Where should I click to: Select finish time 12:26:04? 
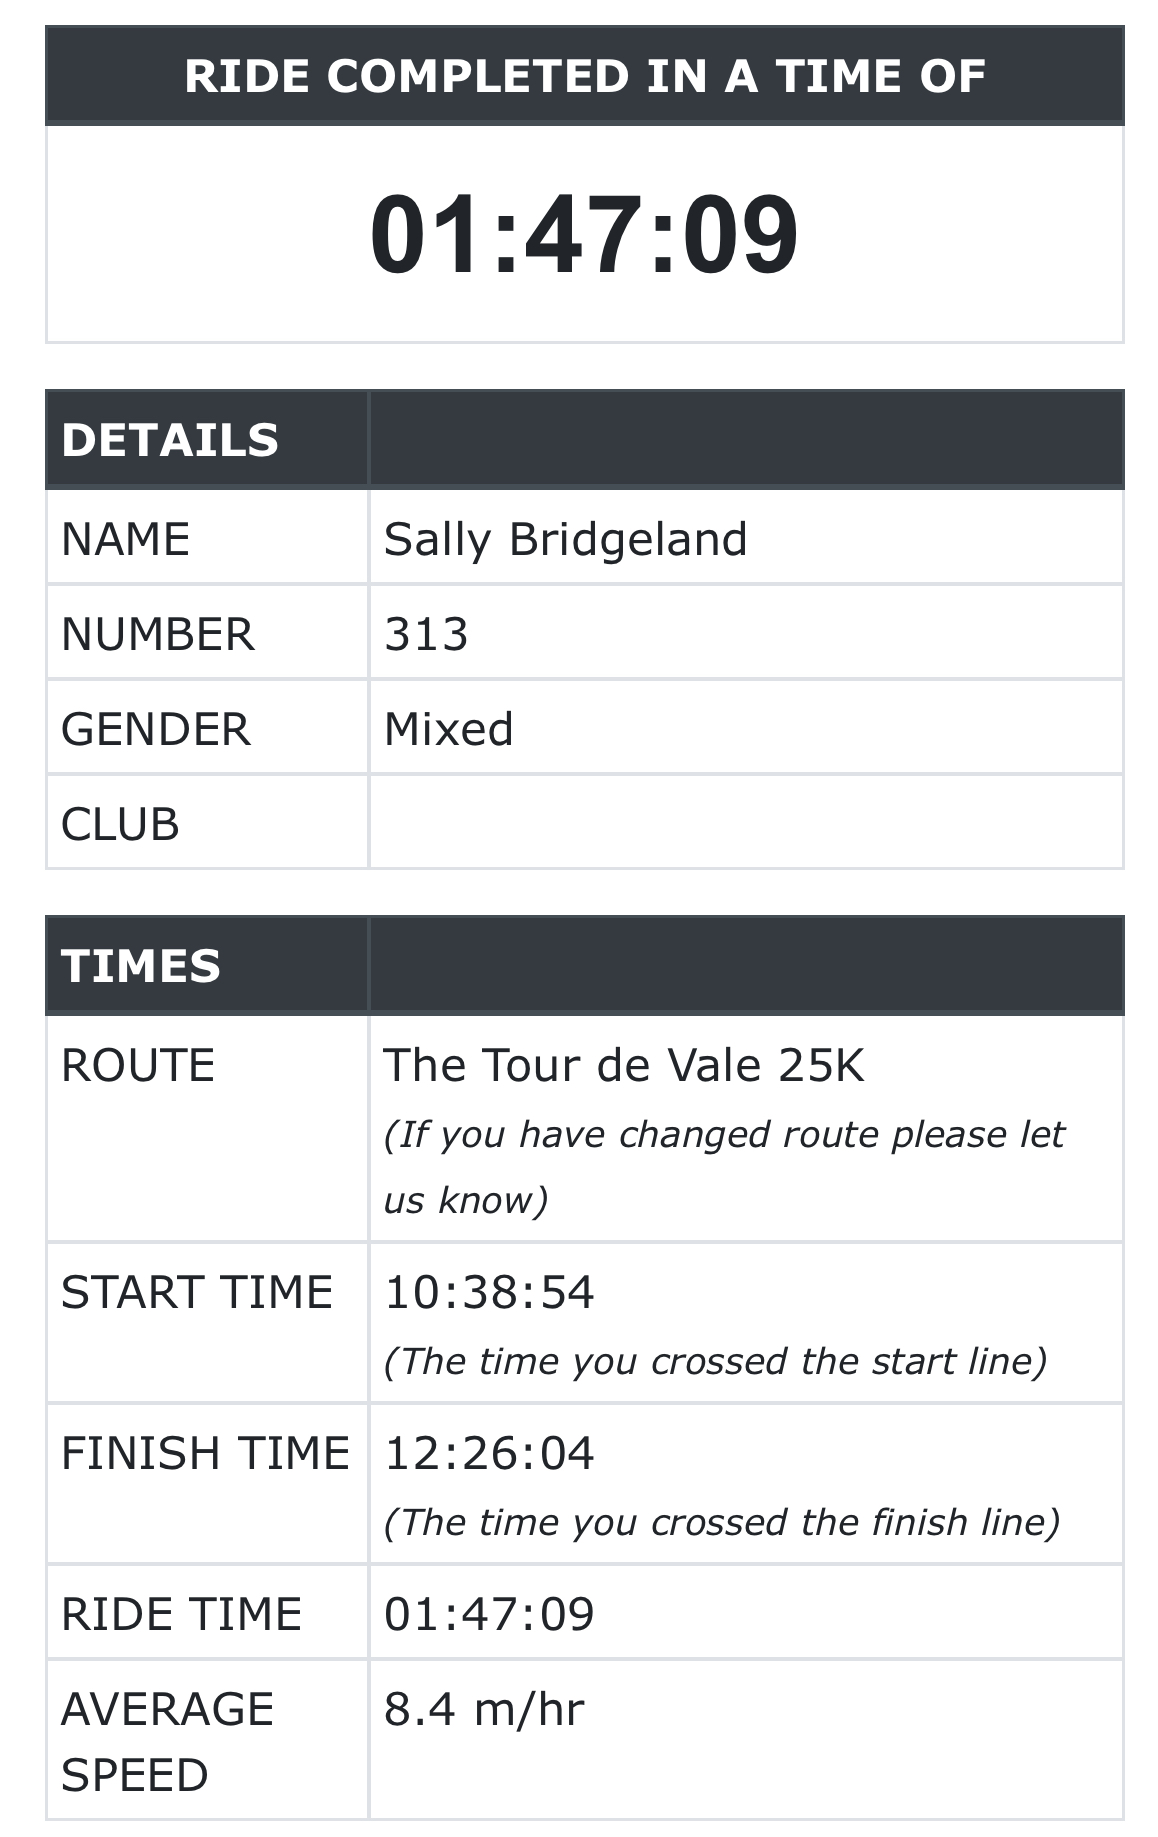(489, 1453)
